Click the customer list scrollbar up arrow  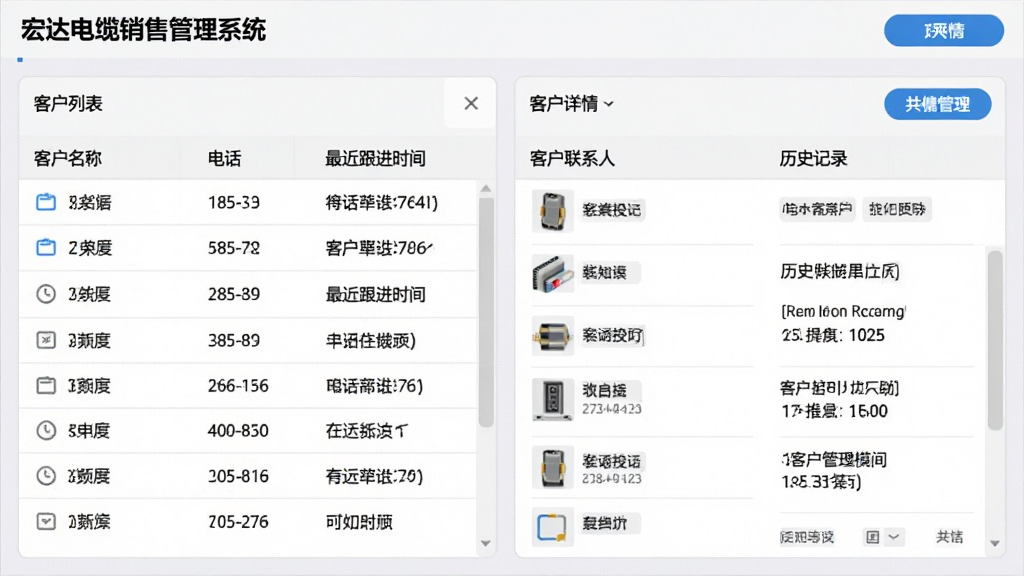[x=486, y=189]
